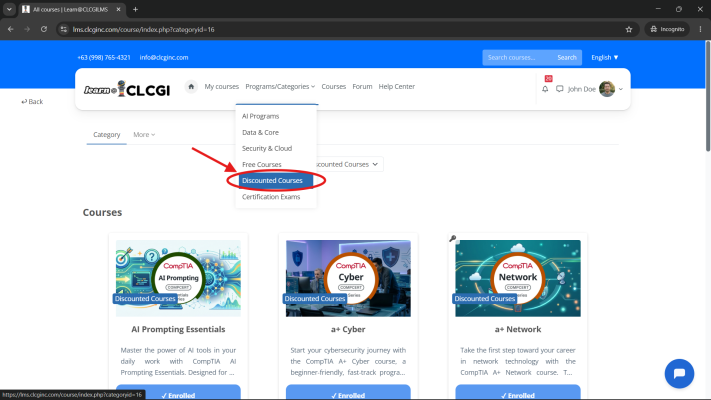This screenshot has width=711, height=400.
Task: Open Chrome three-dot menu
Action: point(700,29)
